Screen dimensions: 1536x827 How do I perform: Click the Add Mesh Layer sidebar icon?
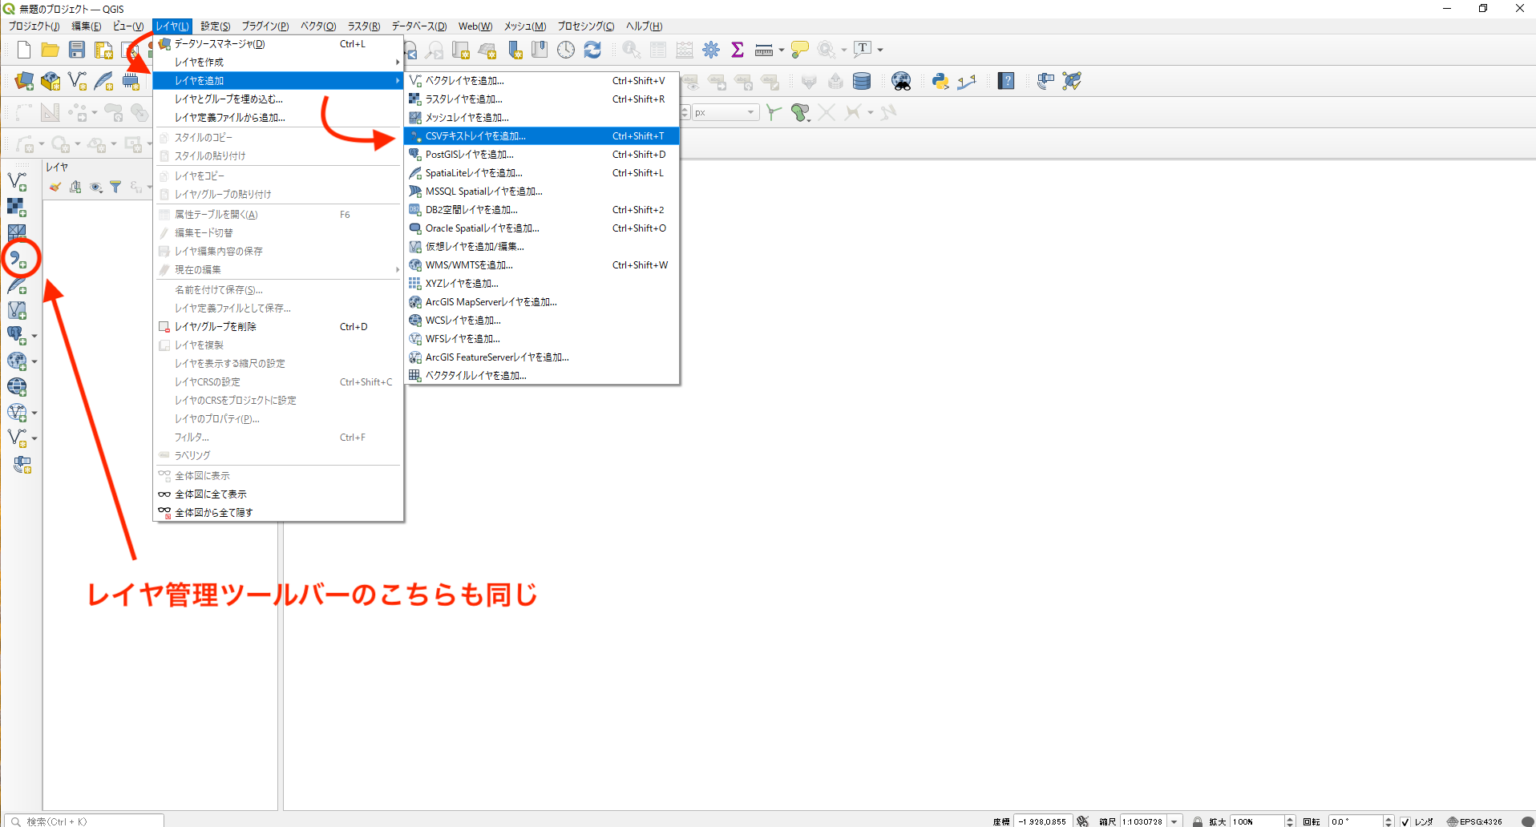pos(16,230)
